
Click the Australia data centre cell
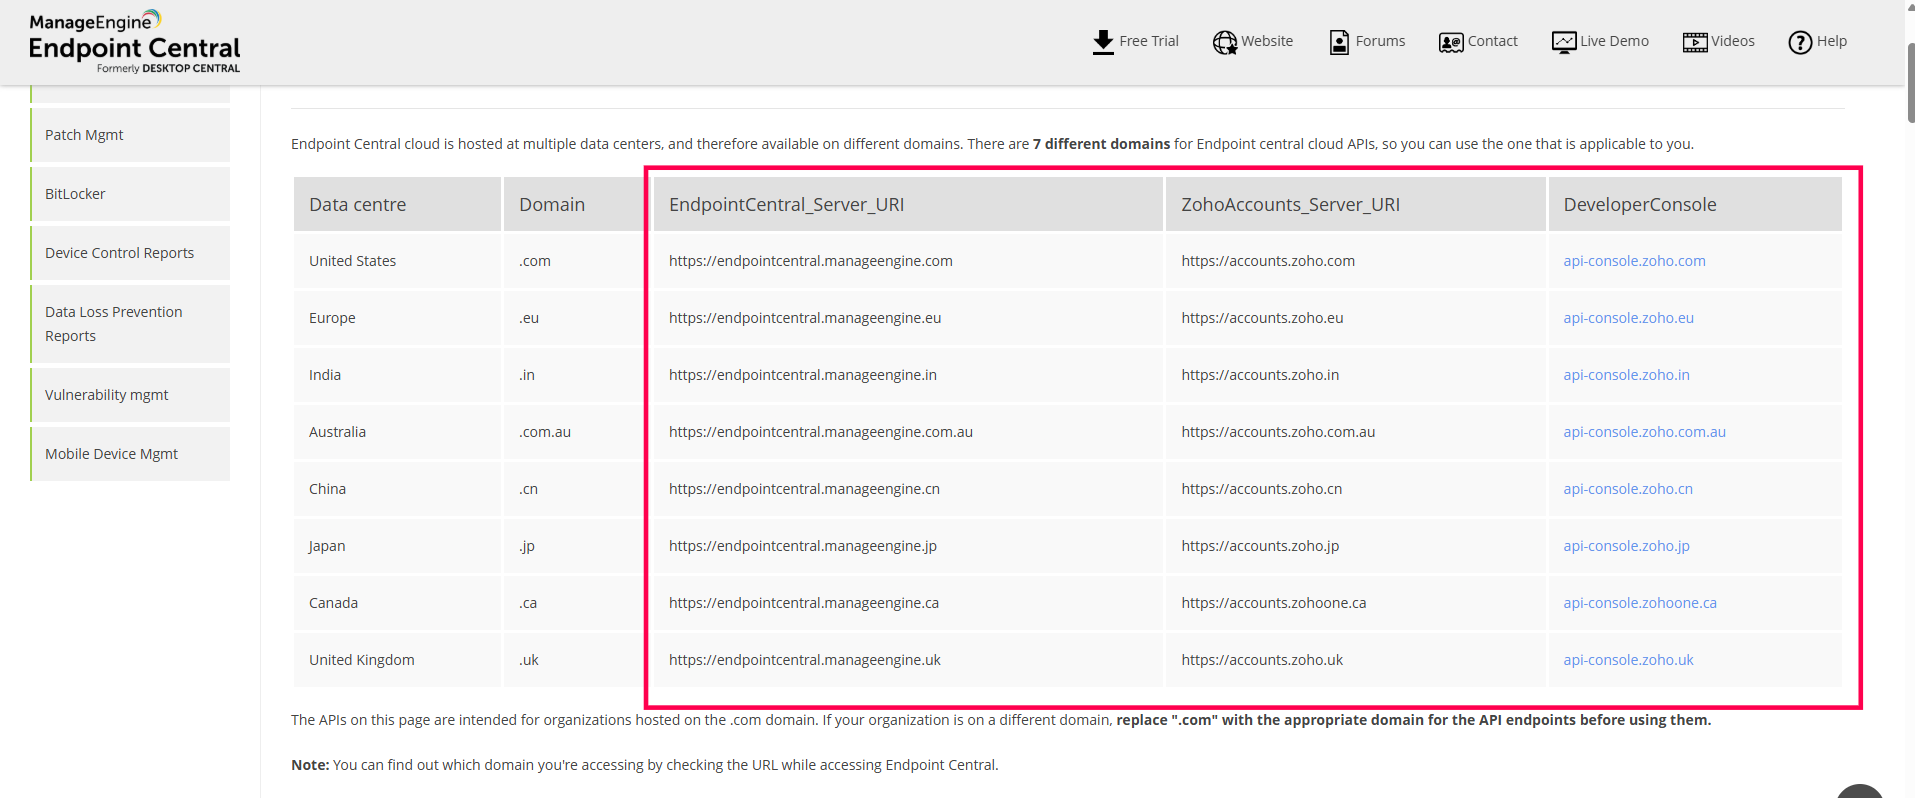(397, 432)
